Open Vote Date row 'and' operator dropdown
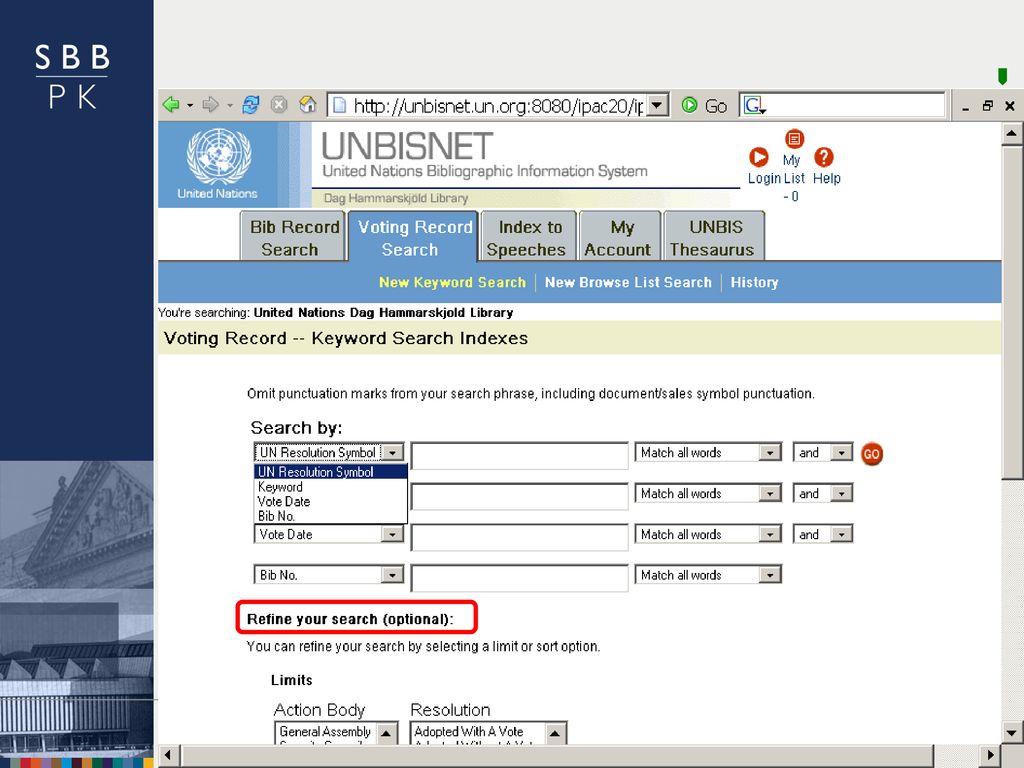 [841, 534]
